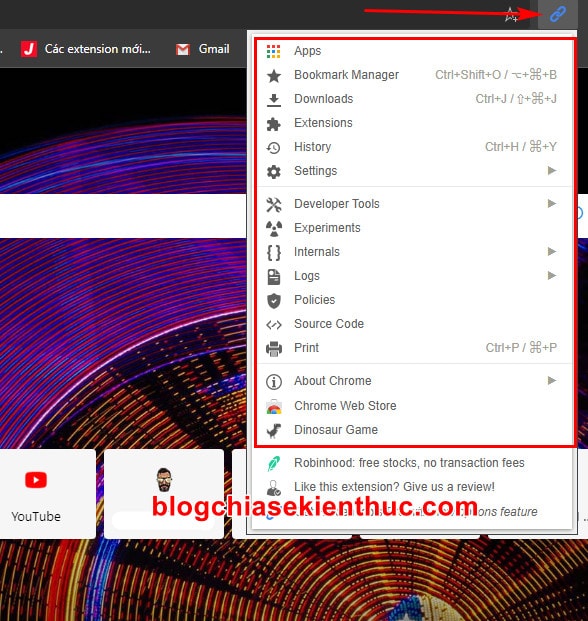Expand the Settings submenu arrow

552,171
